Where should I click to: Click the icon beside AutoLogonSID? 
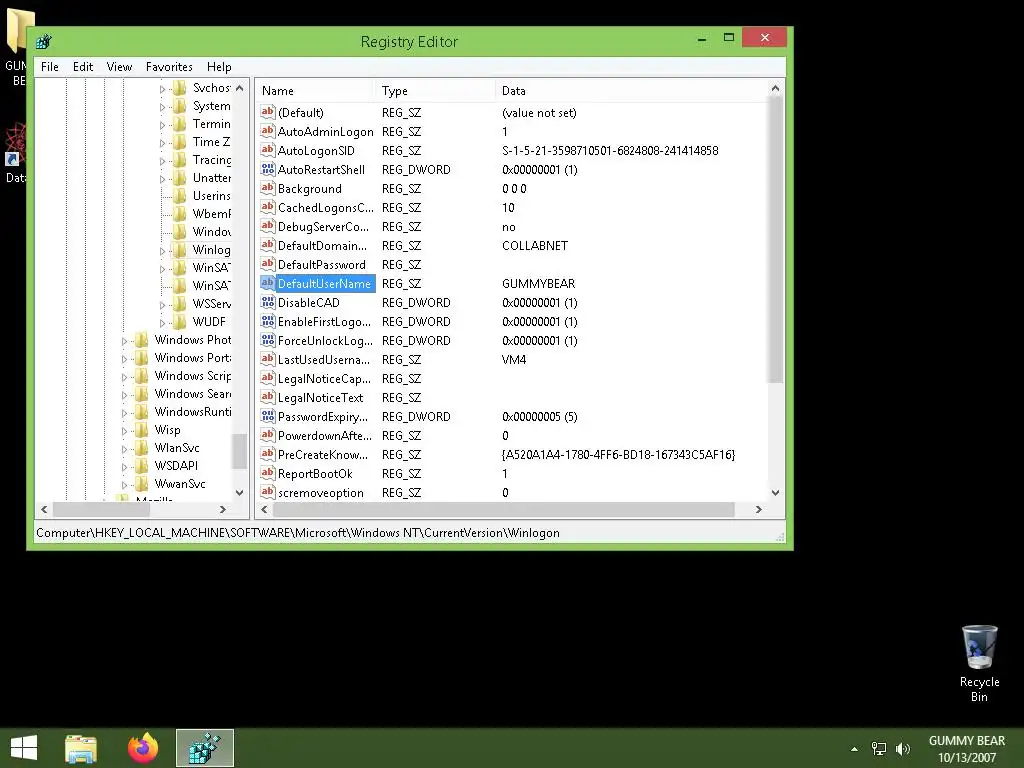267,150
